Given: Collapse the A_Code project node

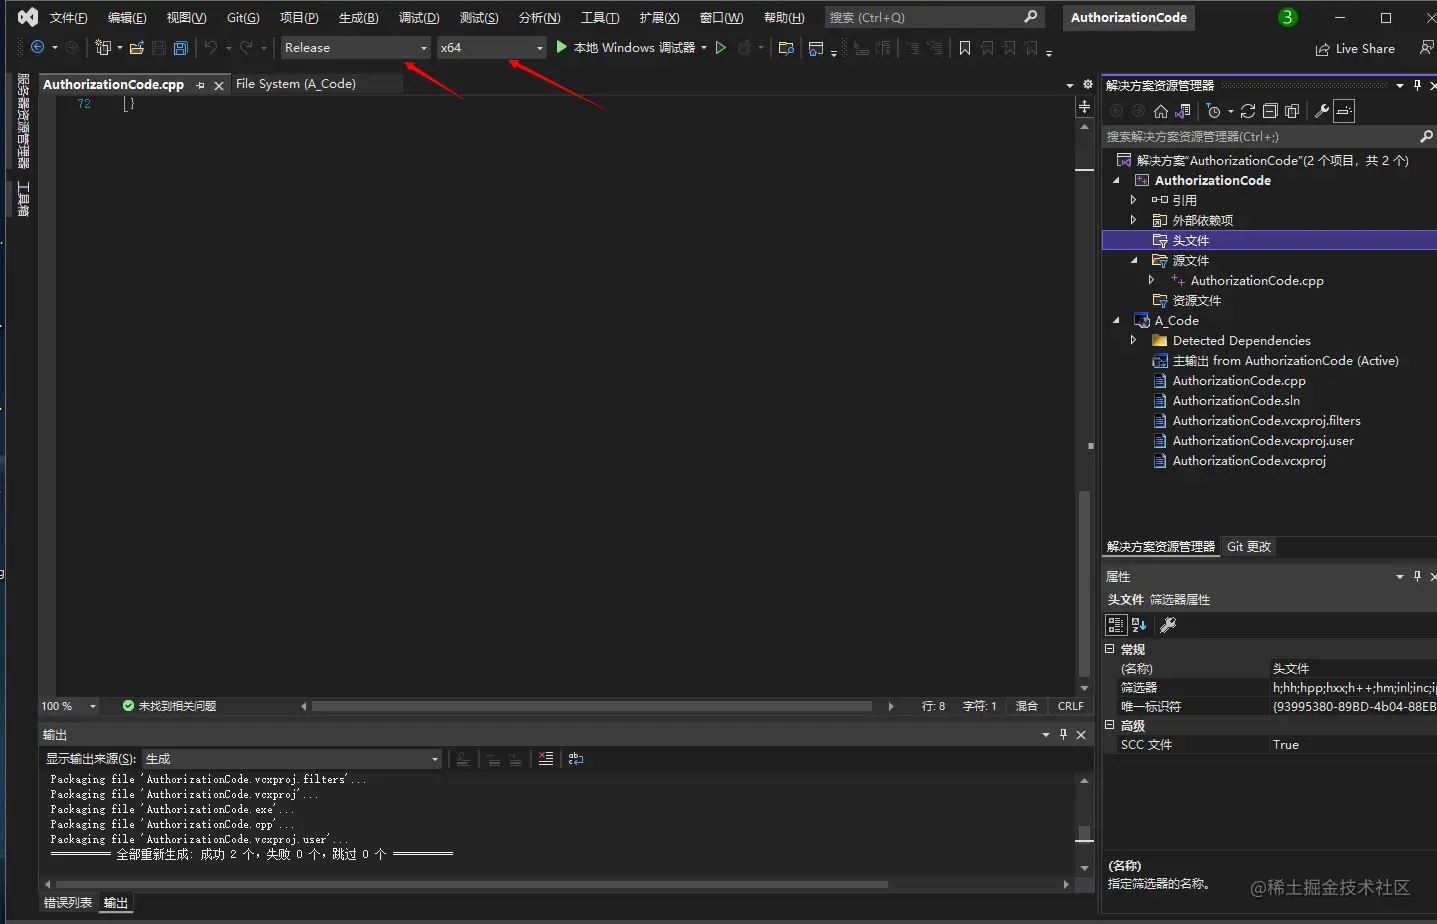Looking at the screenshot, I should [1117, 320].
